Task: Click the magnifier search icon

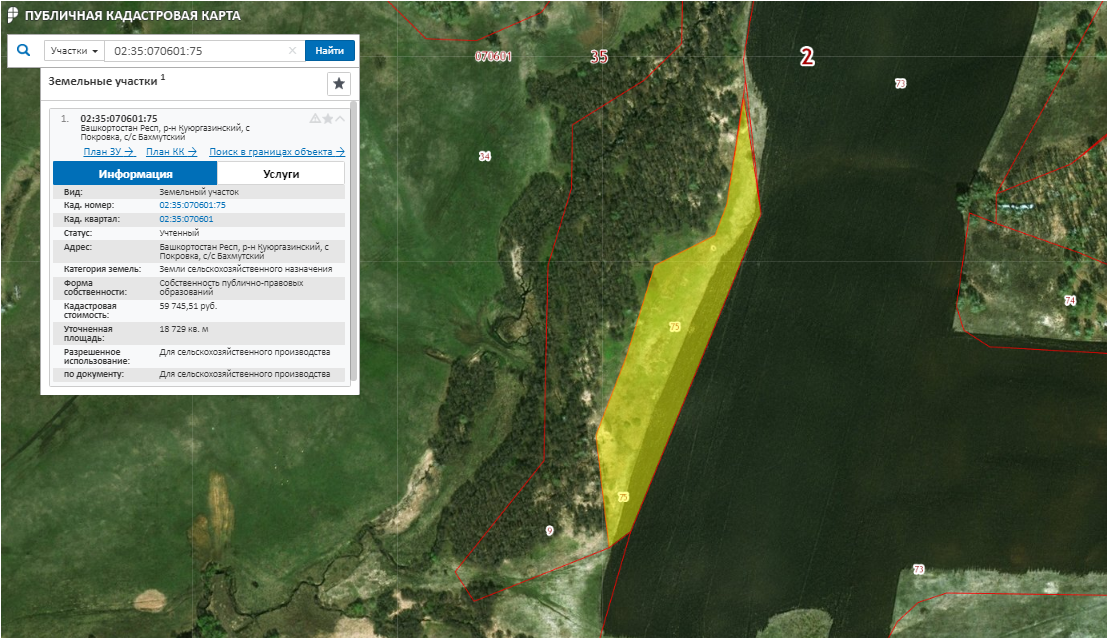Action: [24, 50]
